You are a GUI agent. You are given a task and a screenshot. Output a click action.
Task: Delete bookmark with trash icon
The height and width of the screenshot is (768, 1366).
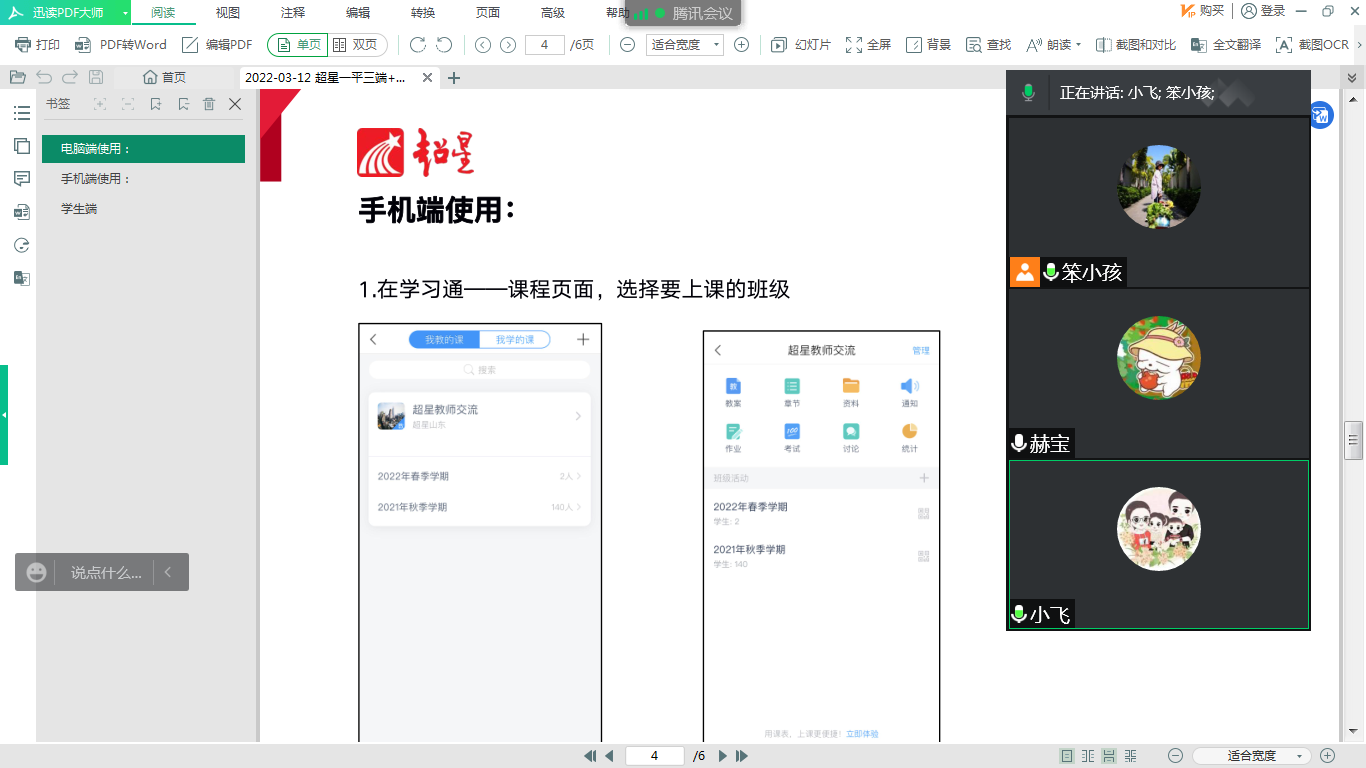tap(209, 104)
